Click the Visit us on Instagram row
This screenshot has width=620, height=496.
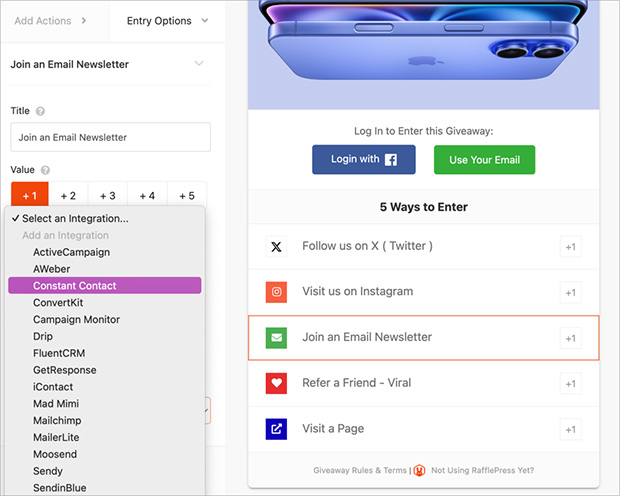pyautogui.click(x=423, y=292)
